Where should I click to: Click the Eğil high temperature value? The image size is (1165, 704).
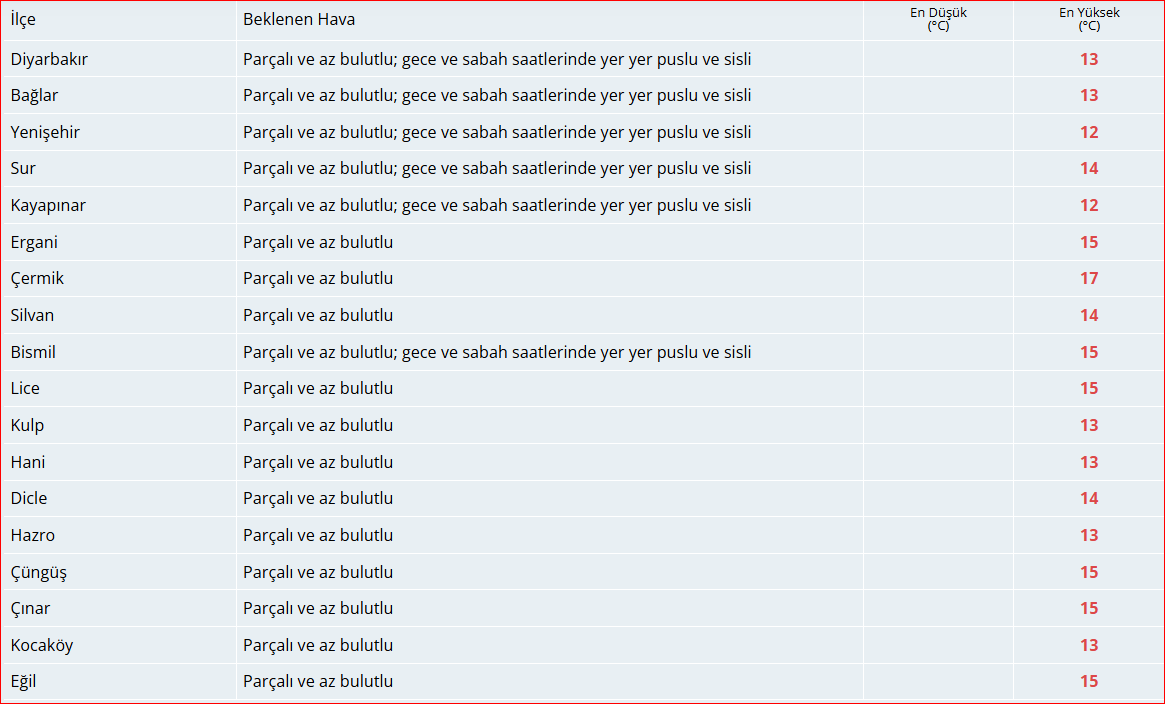click(x=1089, y=681)
